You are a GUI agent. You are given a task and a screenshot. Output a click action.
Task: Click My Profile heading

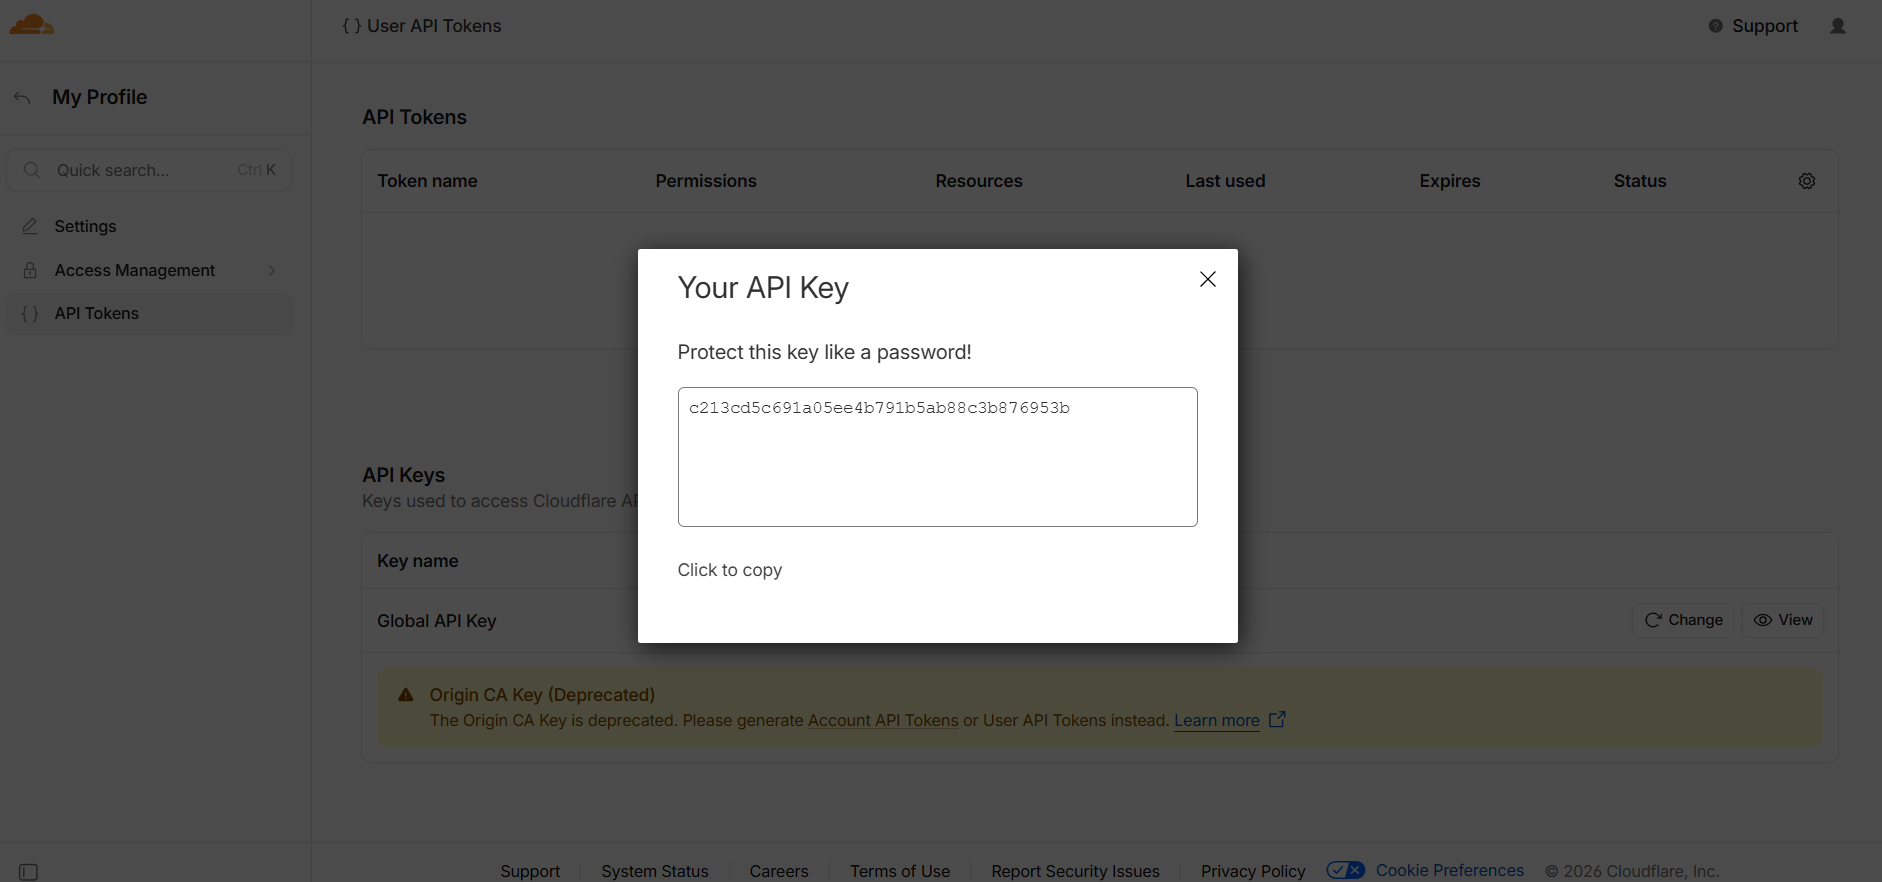coord(100,97)
